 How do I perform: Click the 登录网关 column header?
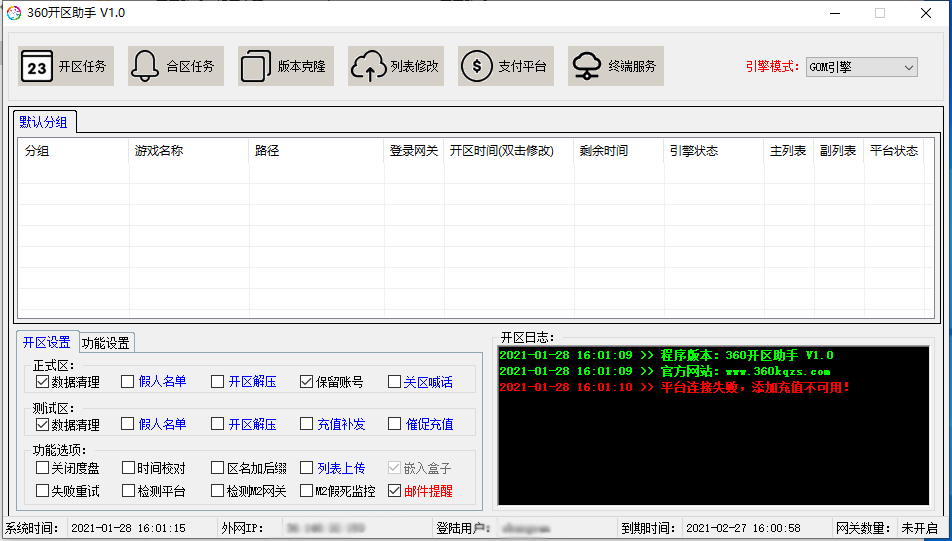[x=414, y=151]
